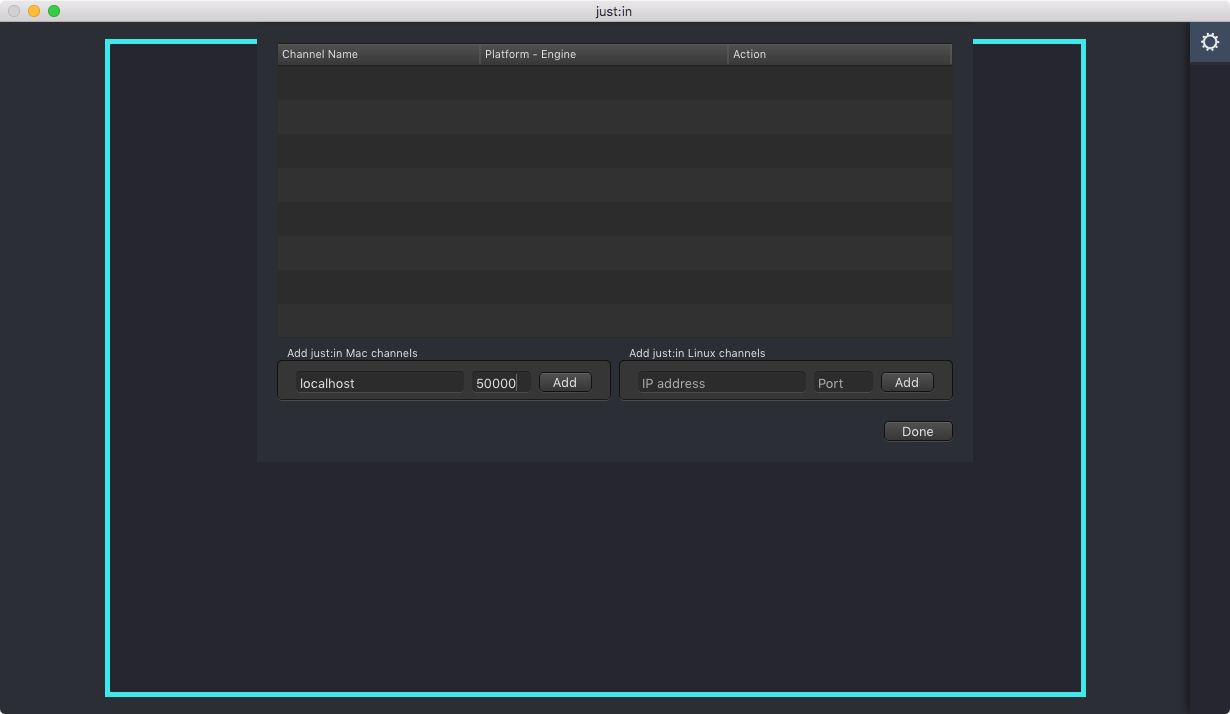1230x714 pixels.
Task: Click the 'Add just:in Linux channels' label
Action: tap(697, 353)
